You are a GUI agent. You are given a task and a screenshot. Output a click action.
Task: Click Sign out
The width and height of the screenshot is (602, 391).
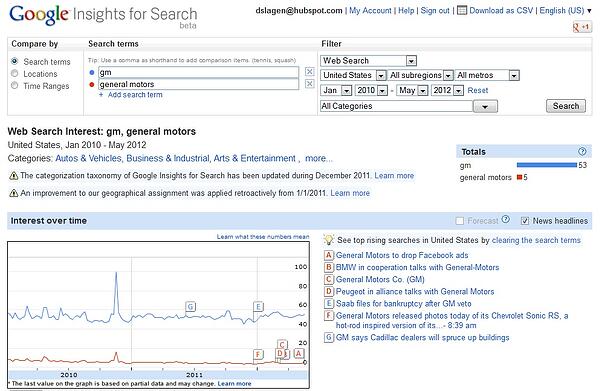[x=435, y=11]
